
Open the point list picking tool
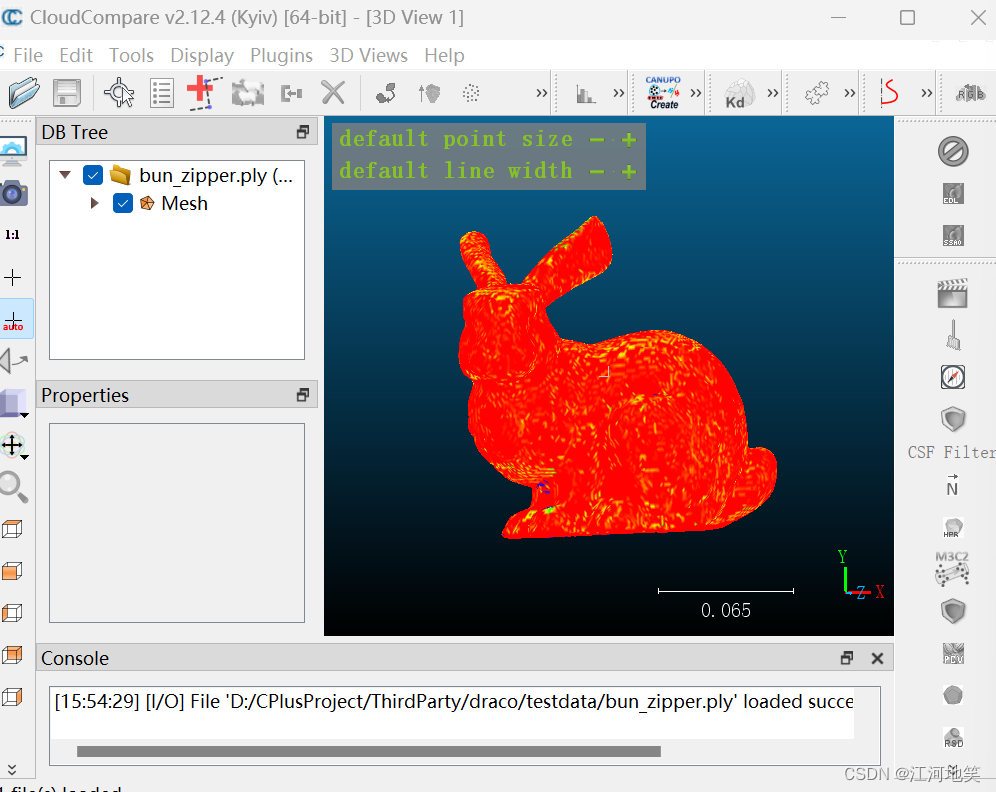point(162,93)
